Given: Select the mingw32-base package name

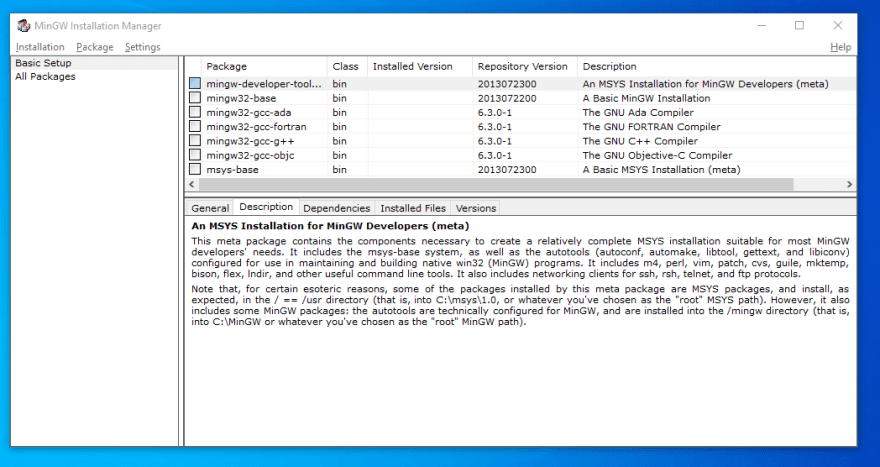Looking at the screenshot, I should pos(241,98).
